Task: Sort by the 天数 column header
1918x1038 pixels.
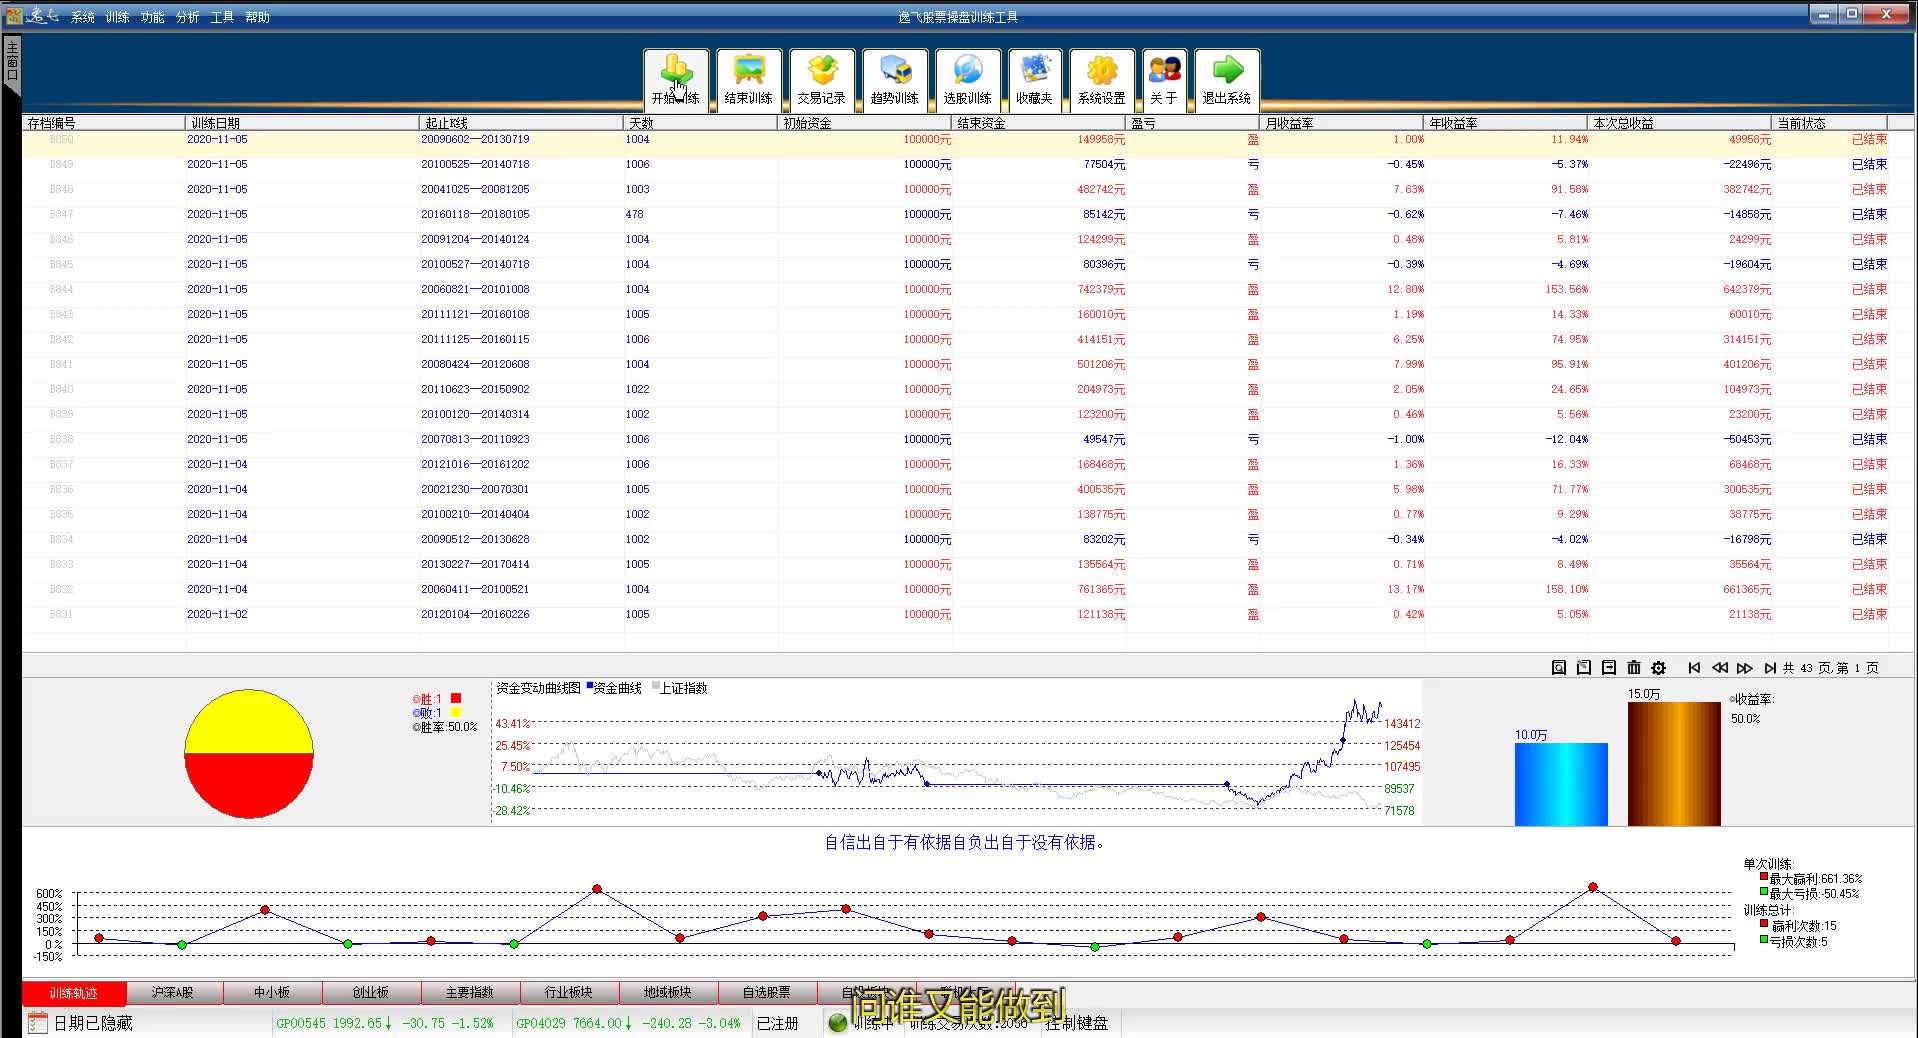Action: point(700,123)
